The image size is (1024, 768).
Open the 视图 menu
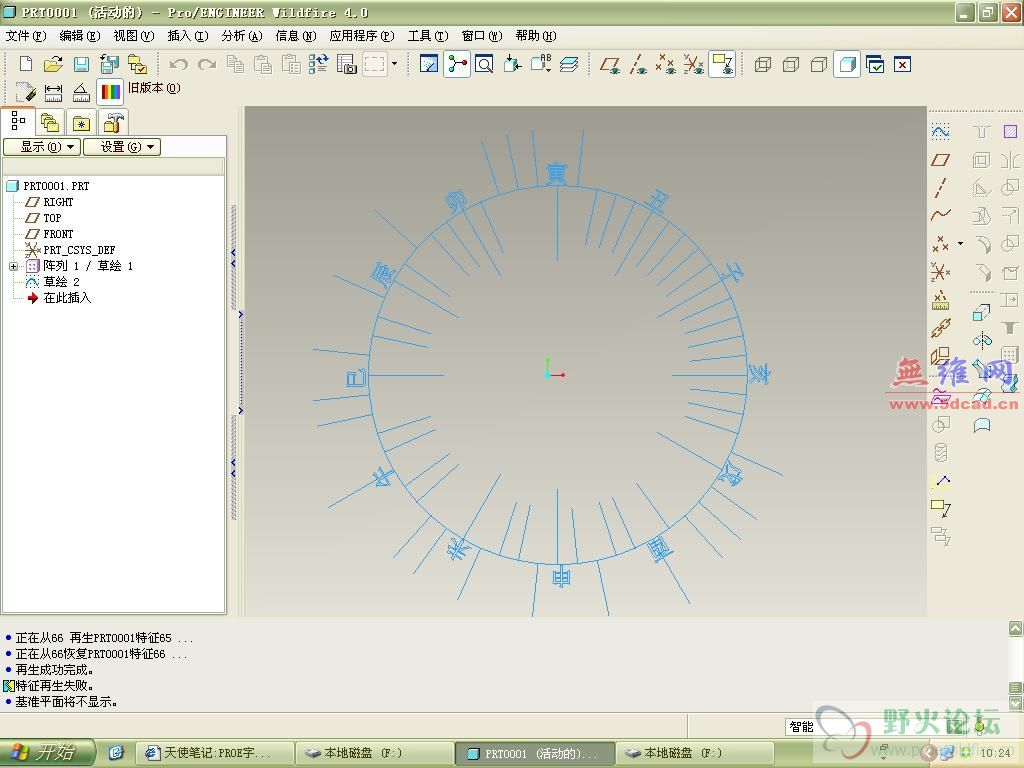tap(134, 36)
